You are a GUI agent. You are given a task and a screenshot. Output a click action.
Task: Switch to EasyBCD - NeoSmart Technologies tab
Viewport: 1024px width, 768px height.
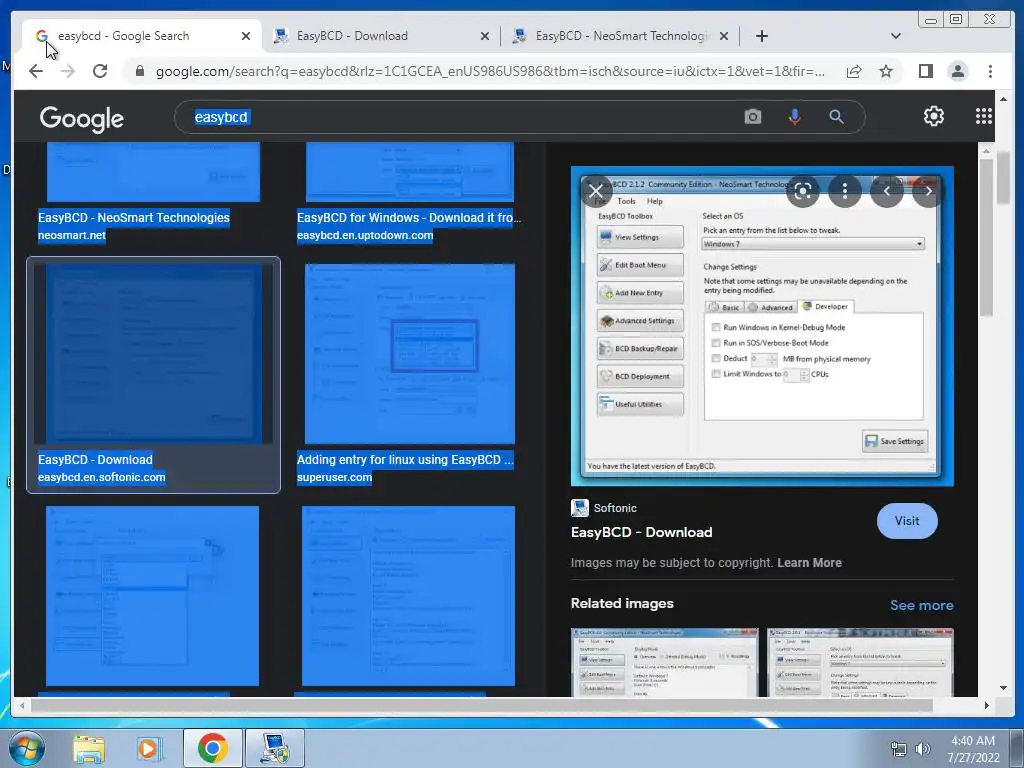pos(620,36)
